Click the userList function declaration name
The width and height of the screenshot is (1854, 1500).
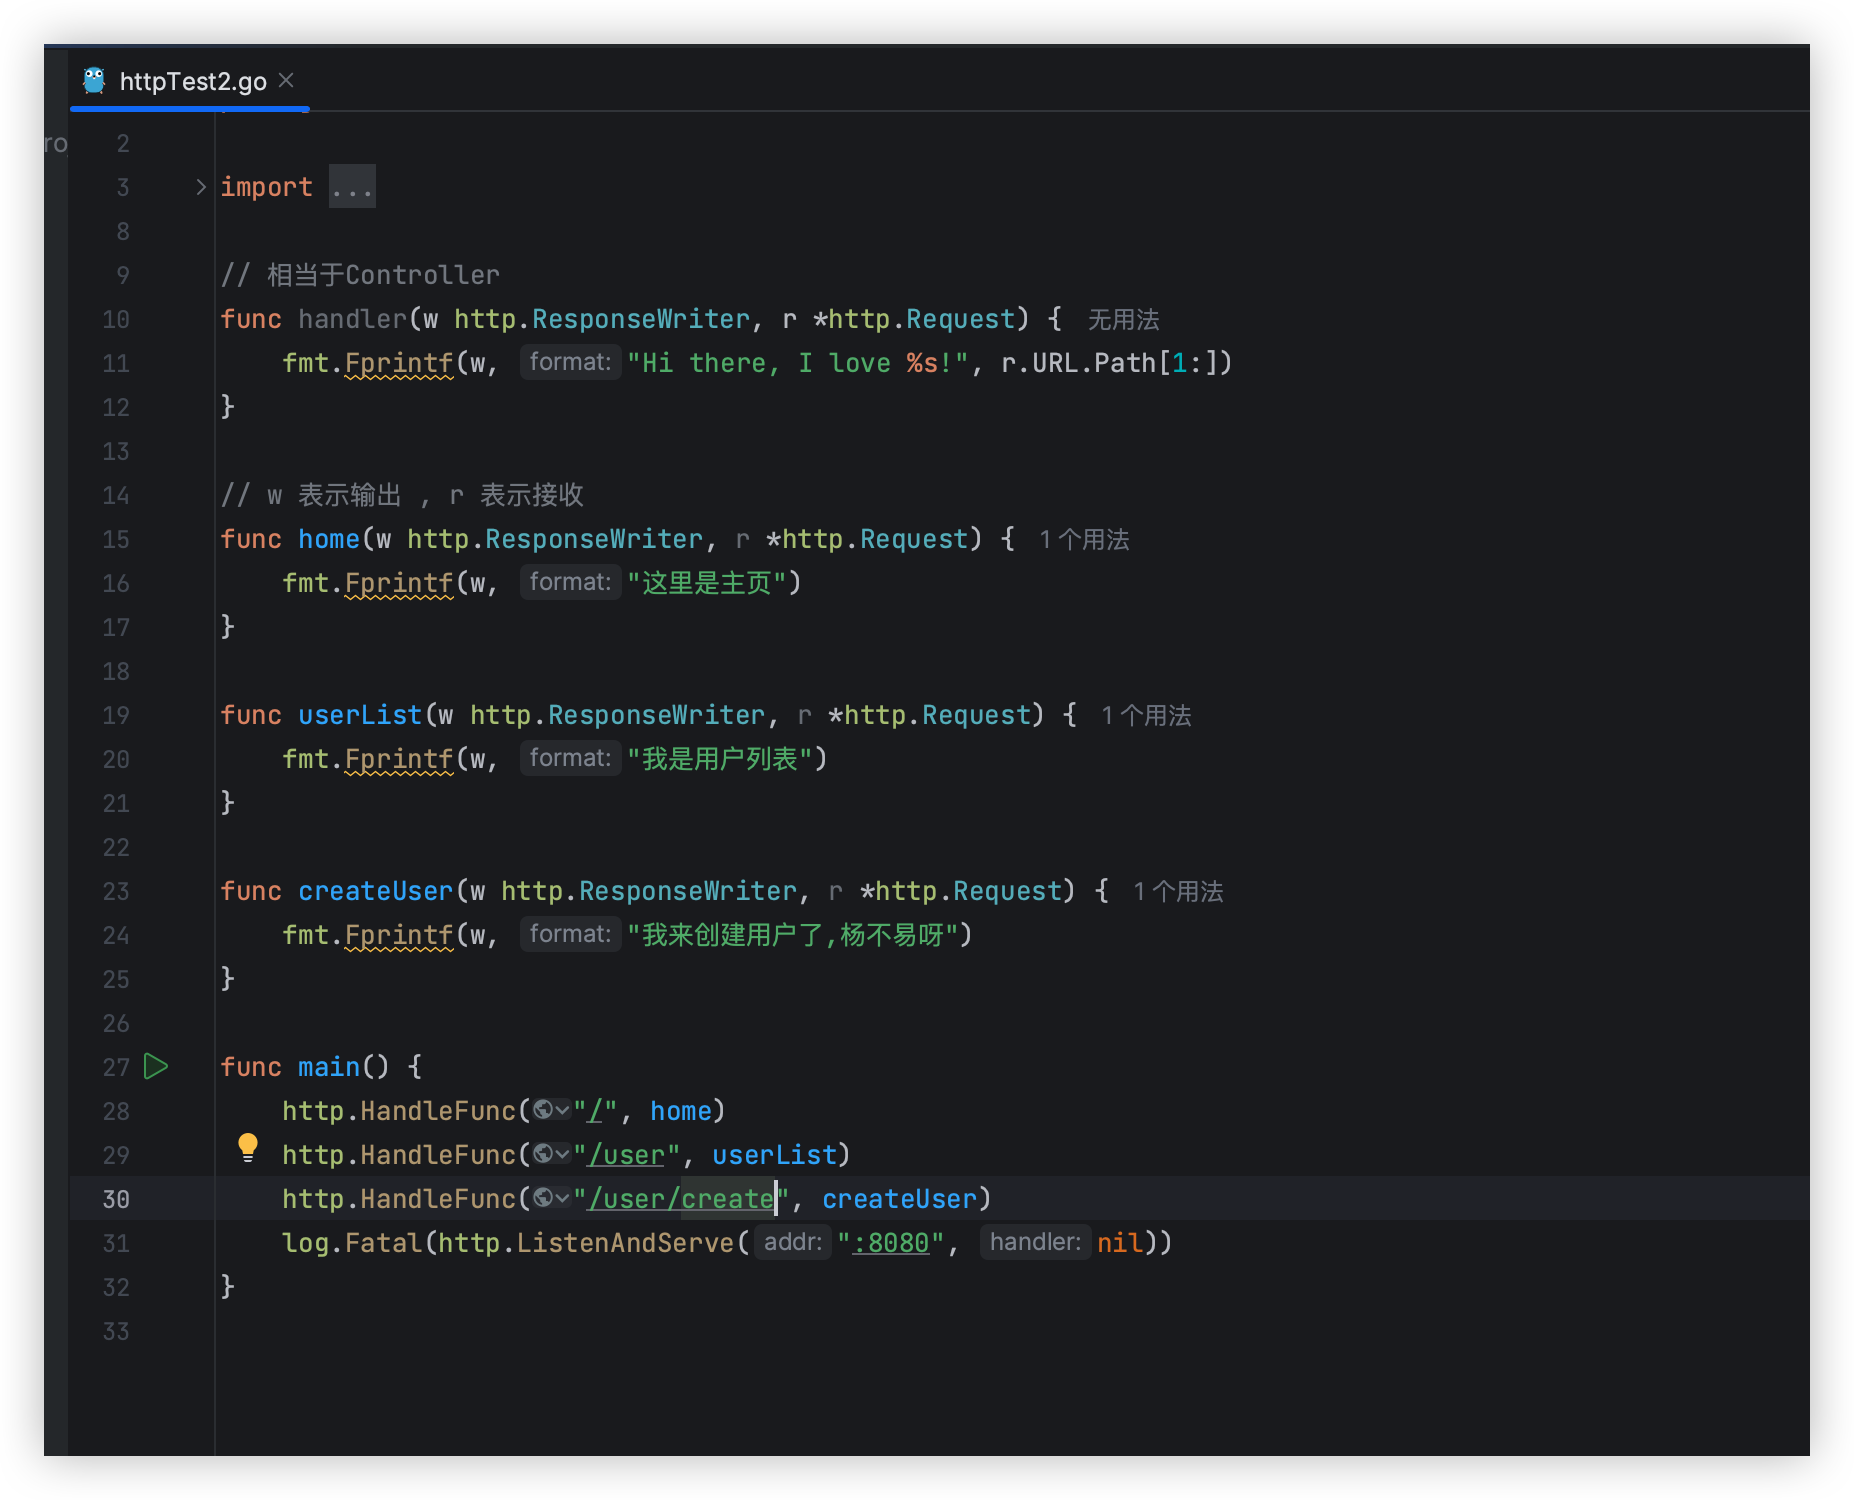click(360, 715)
